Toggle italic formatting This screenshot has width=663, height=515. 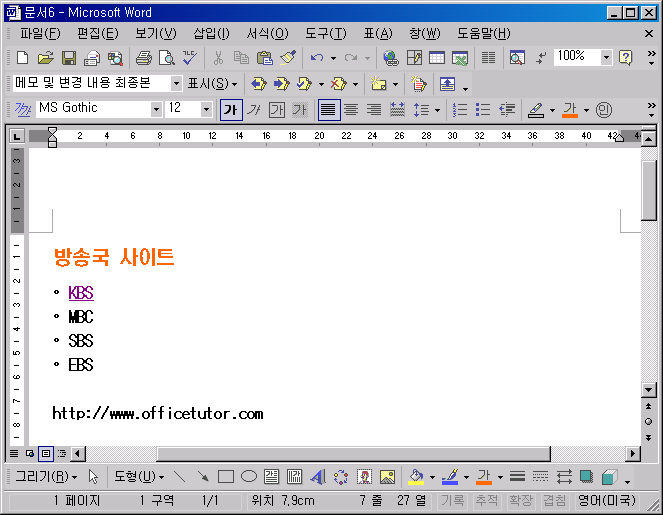[254, 110]
